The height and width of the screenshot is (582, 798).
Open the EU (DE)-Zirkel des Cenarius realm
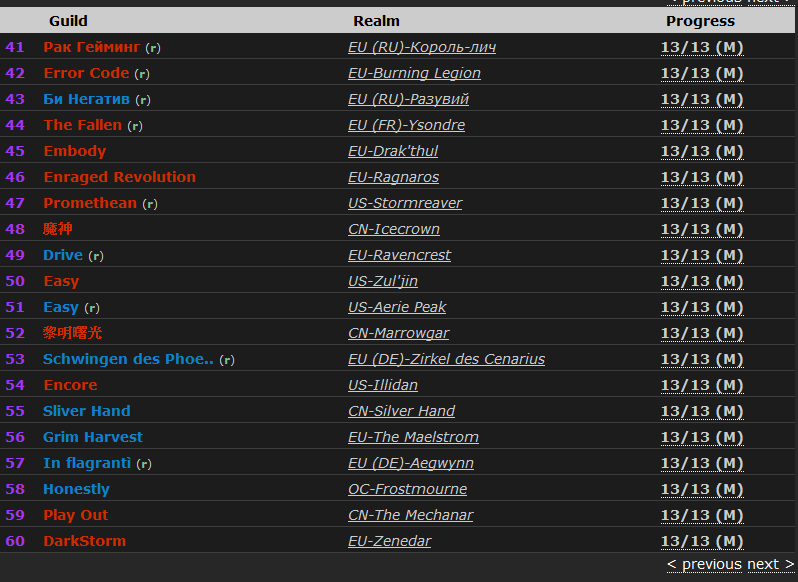click(446, 359)
